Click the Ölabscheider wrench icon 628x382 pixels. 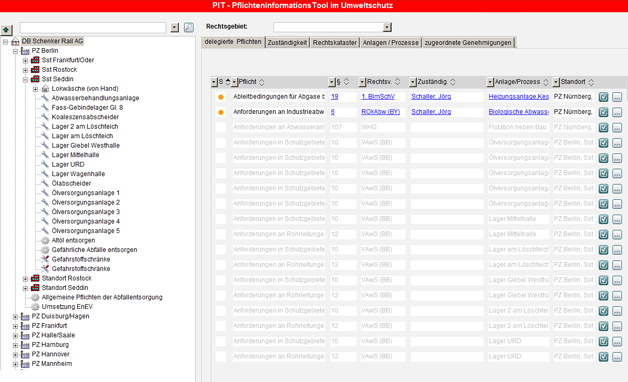45,183
